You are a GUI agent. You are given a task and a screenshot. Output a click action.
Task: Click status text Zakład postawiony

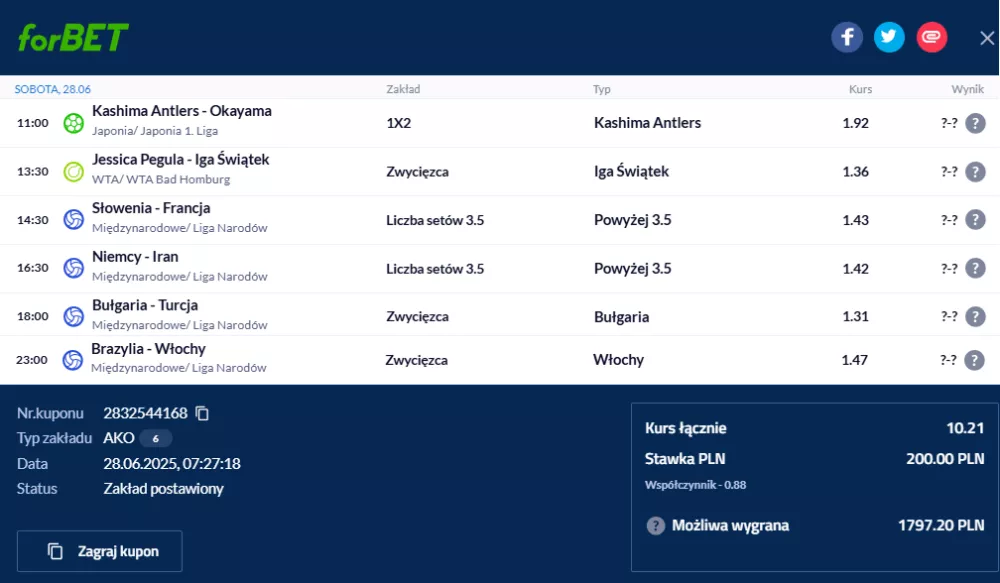(x=163, y=489)
